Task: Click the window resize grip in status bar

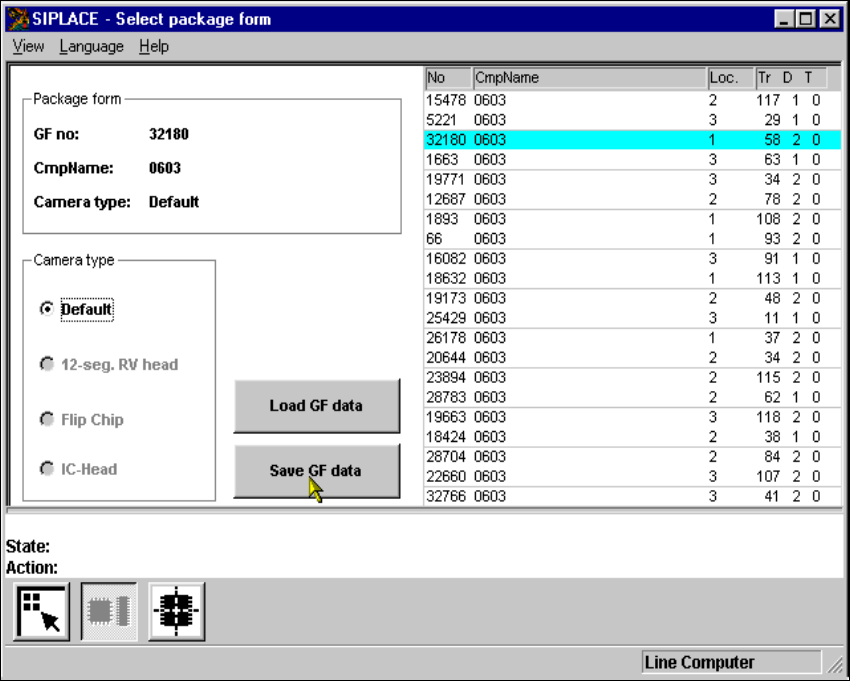Action: click(835, 664)
